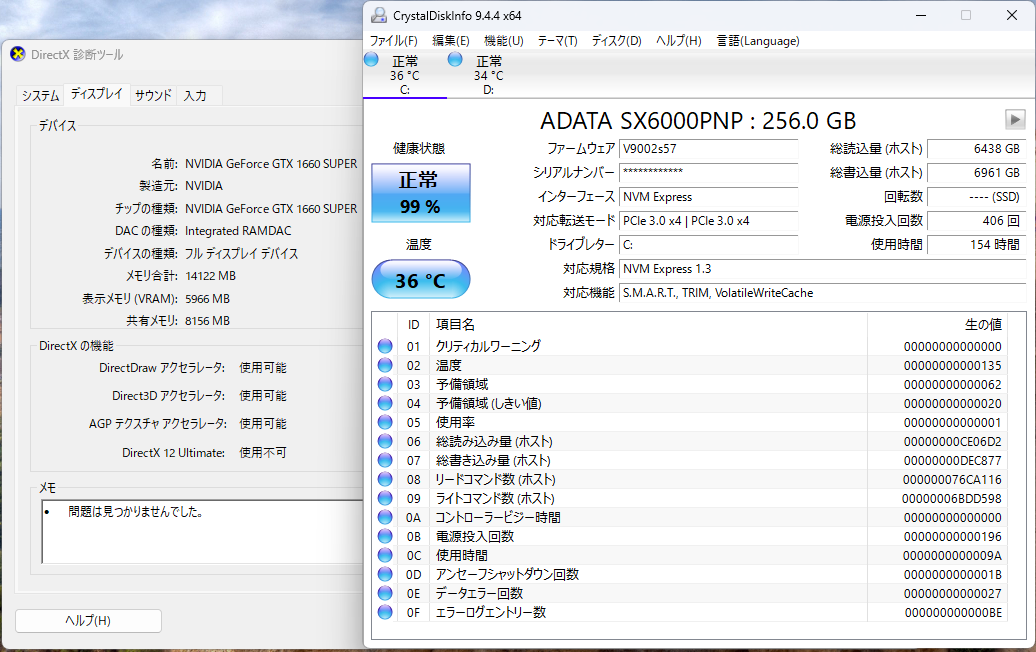Open the テーマ(T) menu
The image size is (1036, 652).
coord(558,41)
